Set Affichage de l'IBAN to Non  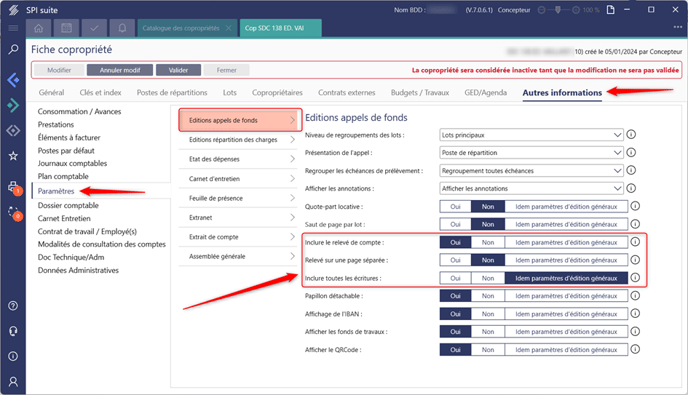(x=488, y=314)
